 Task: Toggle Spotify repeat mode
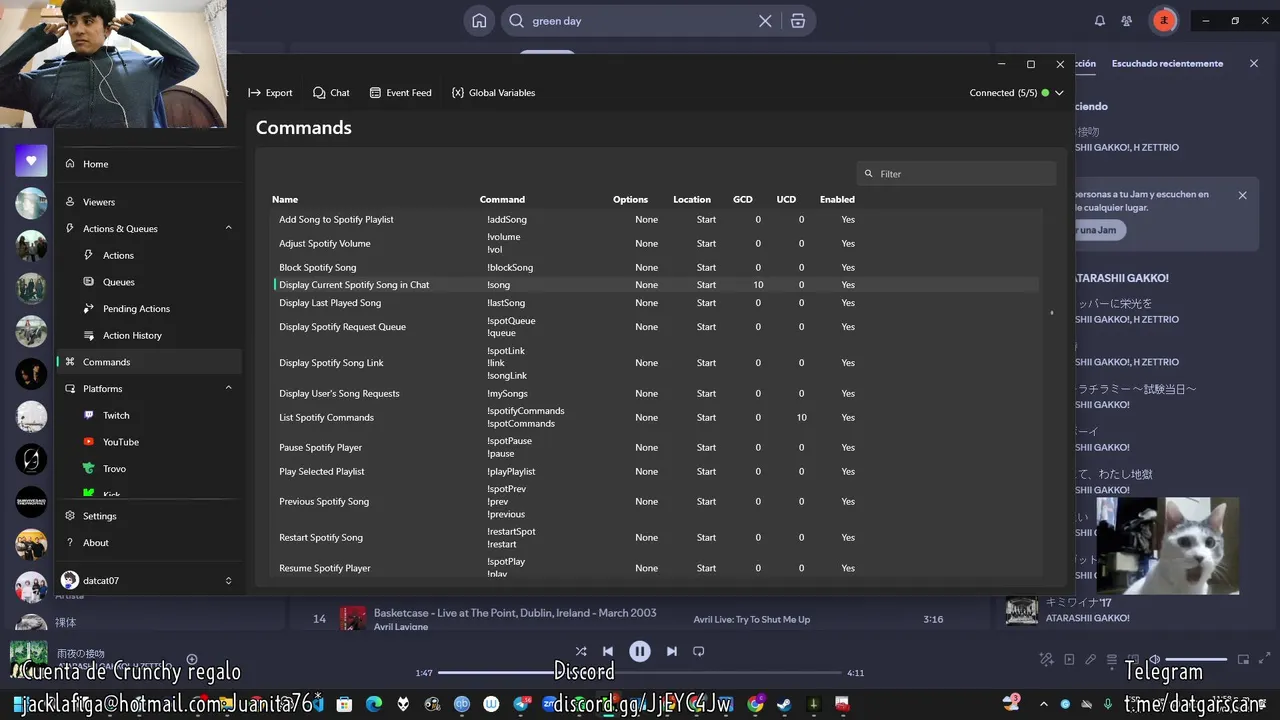point(699,651)
